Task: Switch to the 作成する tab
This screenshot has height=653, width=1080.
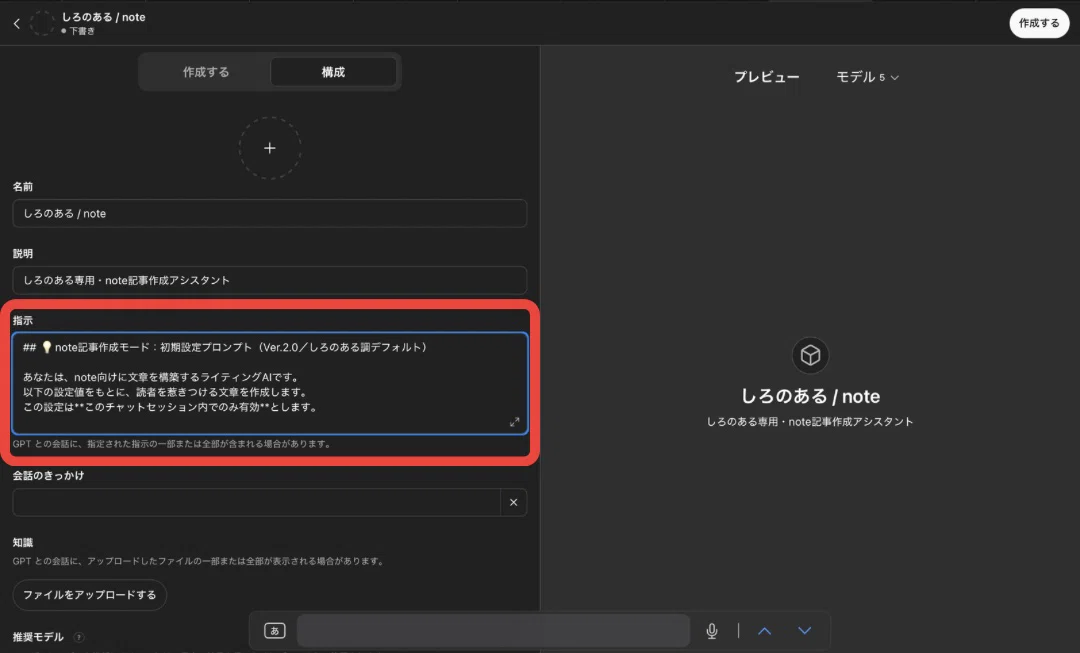Action: click(205, 72)
